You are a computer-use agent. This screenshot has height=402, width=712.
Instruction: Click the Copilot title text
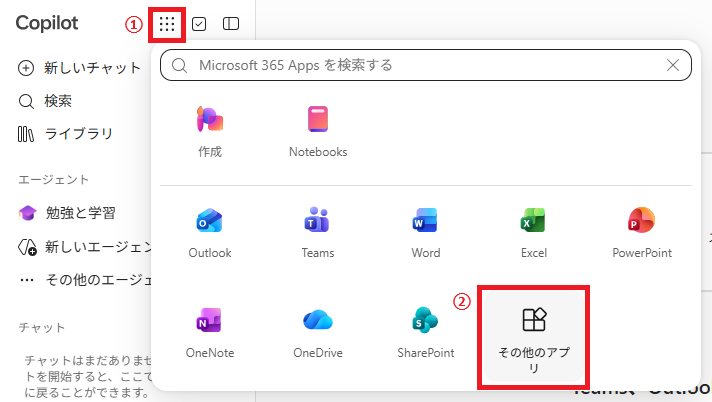click(x=47, y=23)
